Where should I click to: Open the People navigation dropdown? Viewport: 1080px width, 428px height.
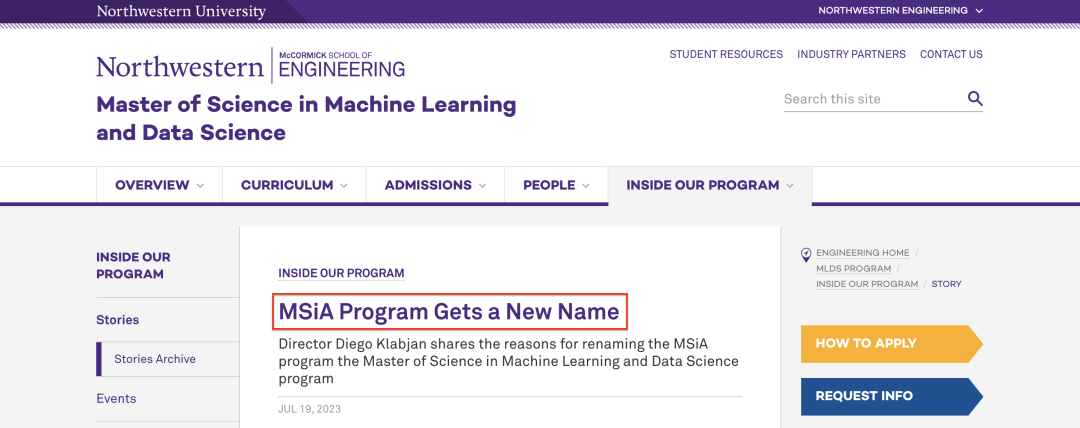click(557, 185)
